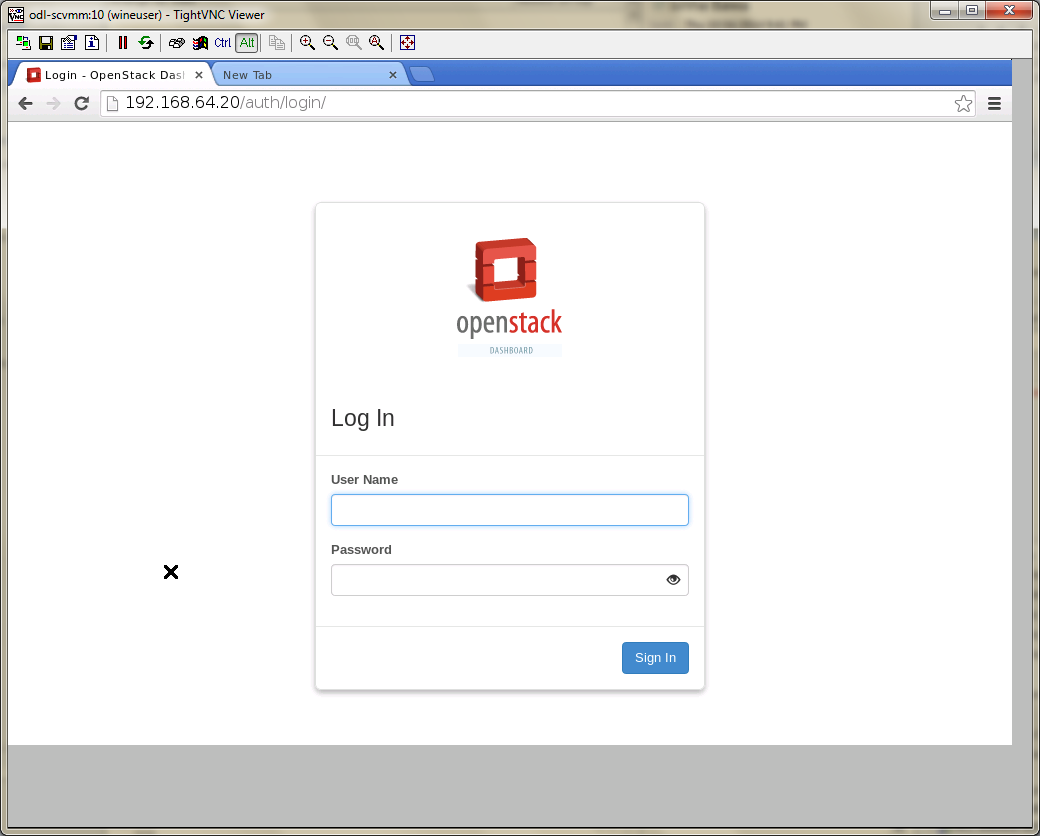Click the browser Forward arrow
Image resolution: width=1040 pixels, height=836 pixels.
tap(54, 104)
